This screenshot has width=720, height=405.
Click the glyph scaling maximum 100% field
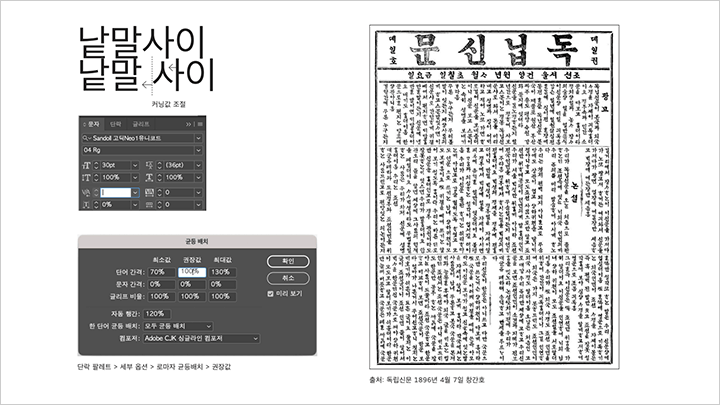pos(222,297)
